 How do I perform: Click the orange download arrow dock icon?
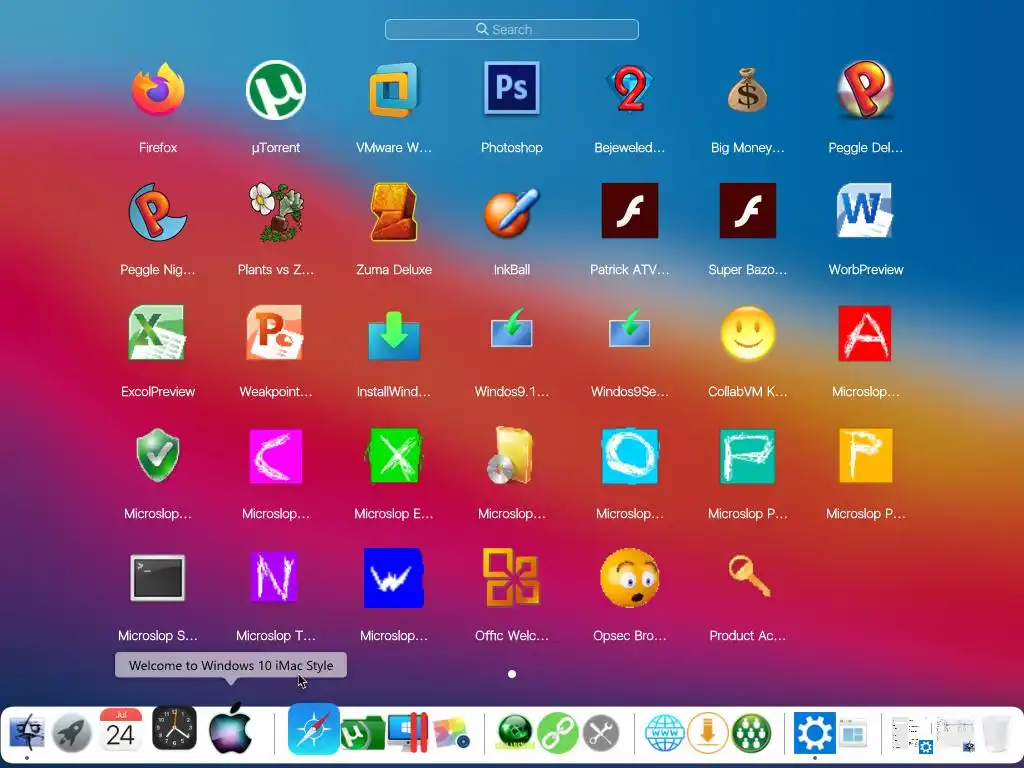click(708, 733)
